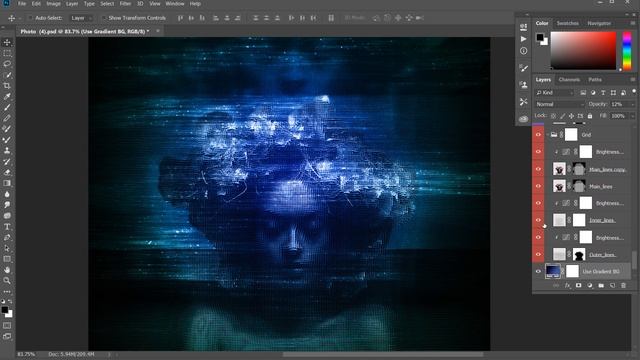Pick a color in the red color field

tap(583, 51)
